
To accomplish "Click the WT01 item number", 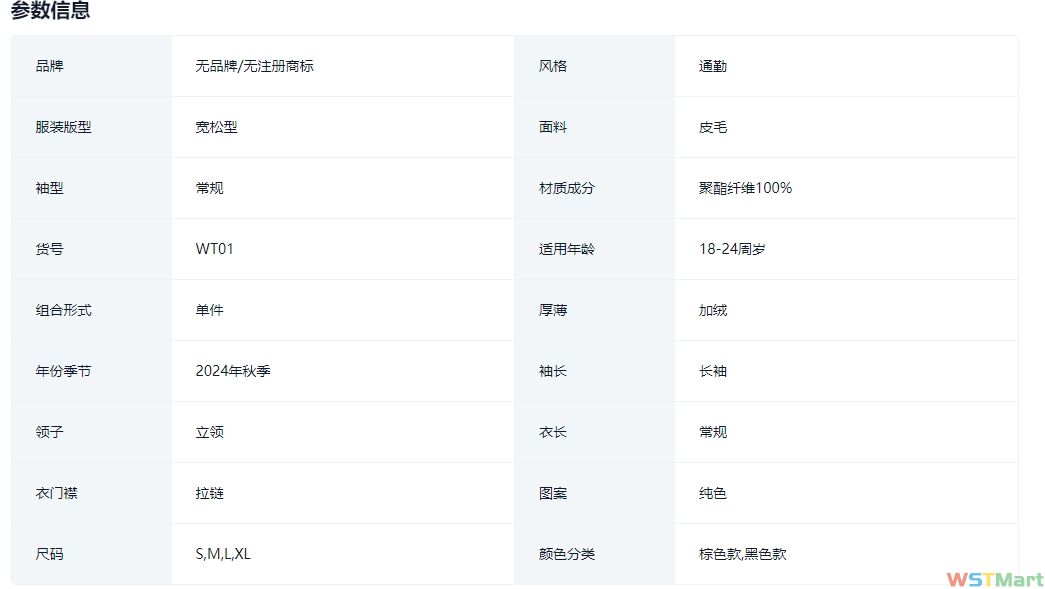I will pos(214,249).
